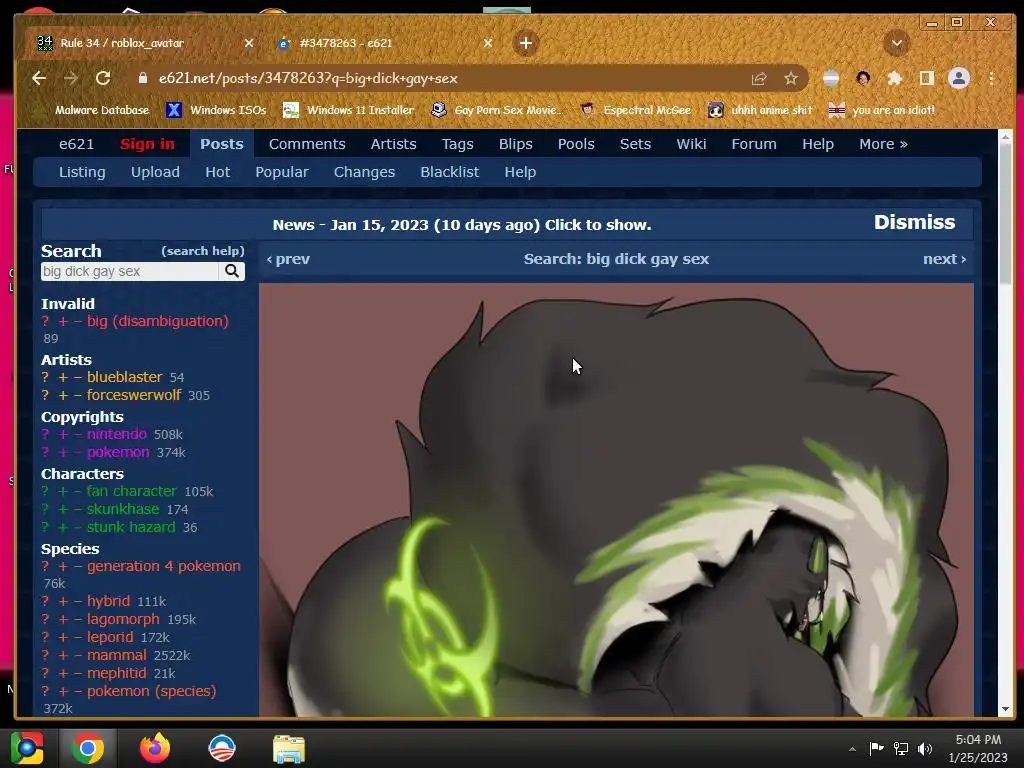Open the Popular submenu link
This screenshot has width=1024, height=768.
tap(281, 172)
